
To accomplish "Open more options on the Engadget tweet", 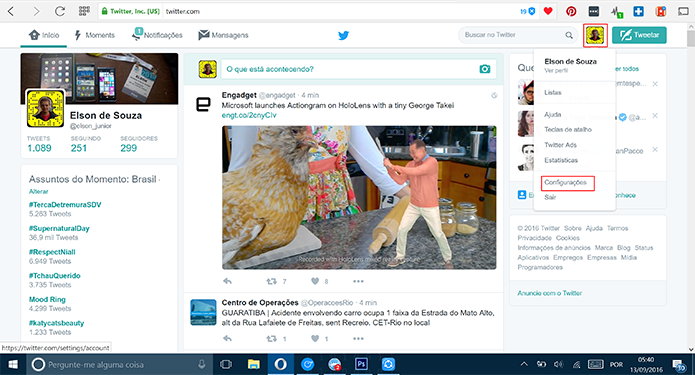I will point(358,281).
